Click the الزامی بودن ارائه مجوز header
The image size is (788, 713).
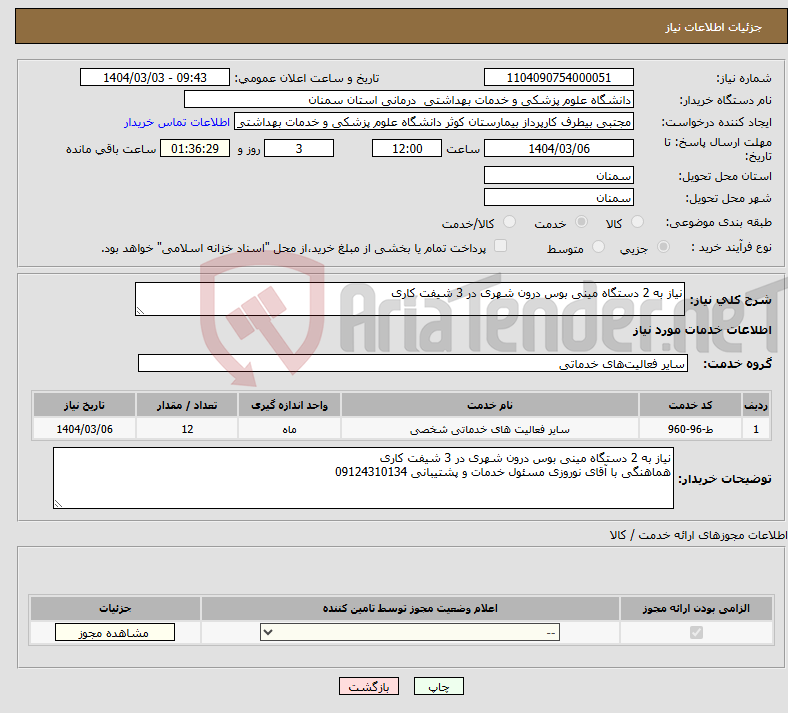[696, 608]
